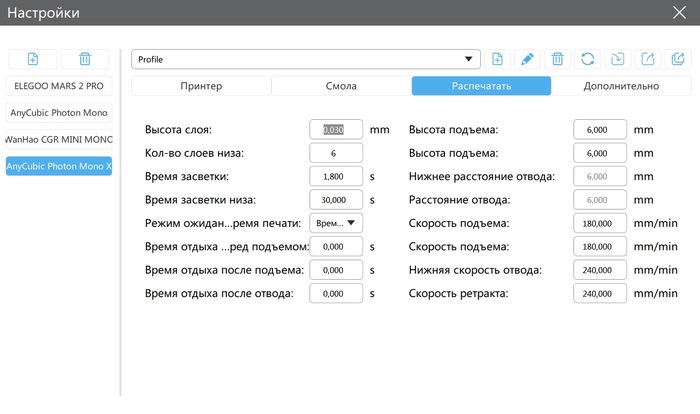Delete the profile using the trash icon in the profile toolbar

click(x=558, y=60)
